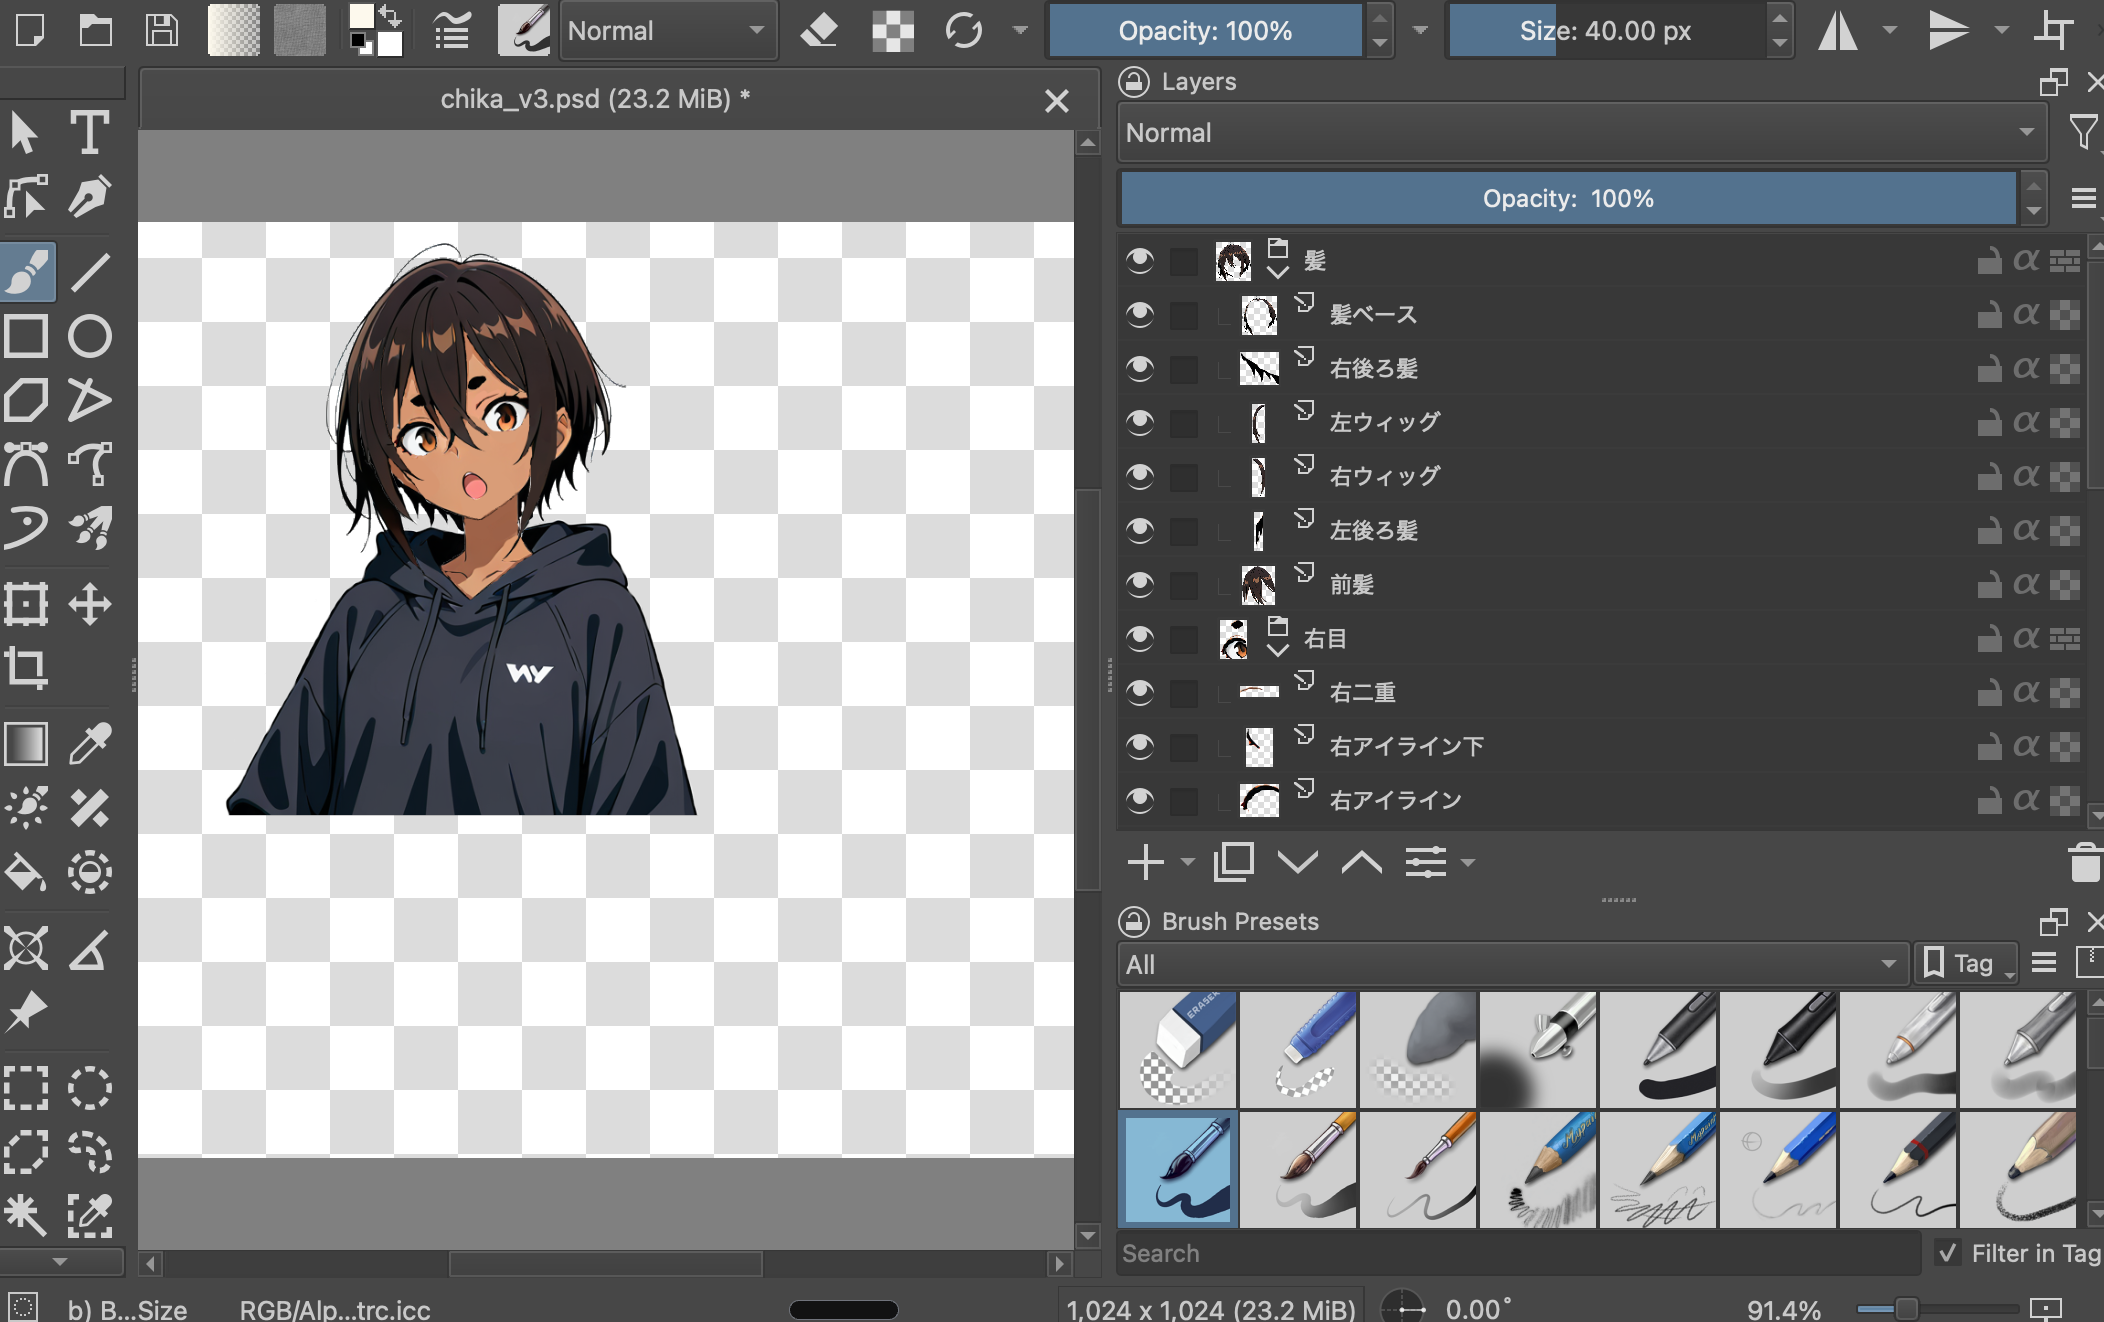Add a new paint layer

tap(1146, 862)
